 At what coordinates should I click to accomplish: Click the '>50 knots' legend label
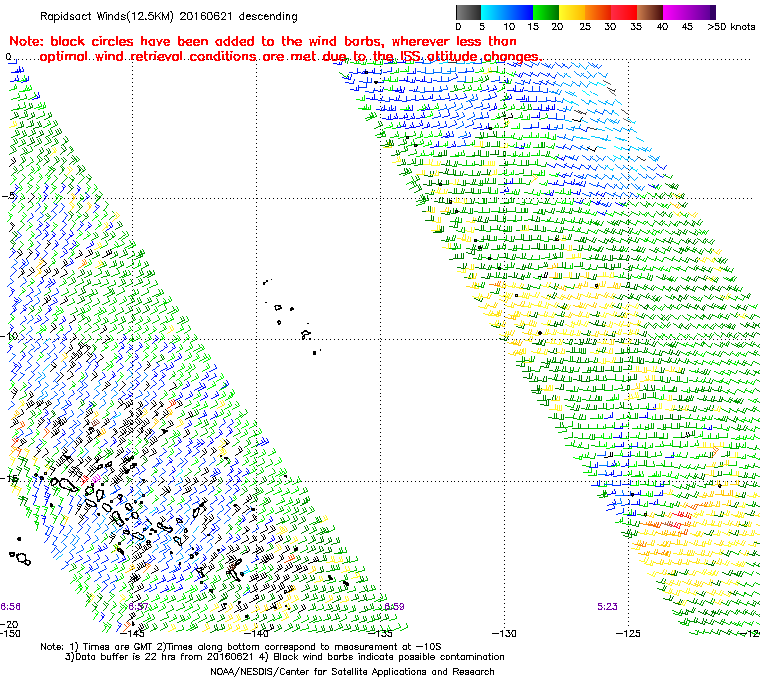731,27
